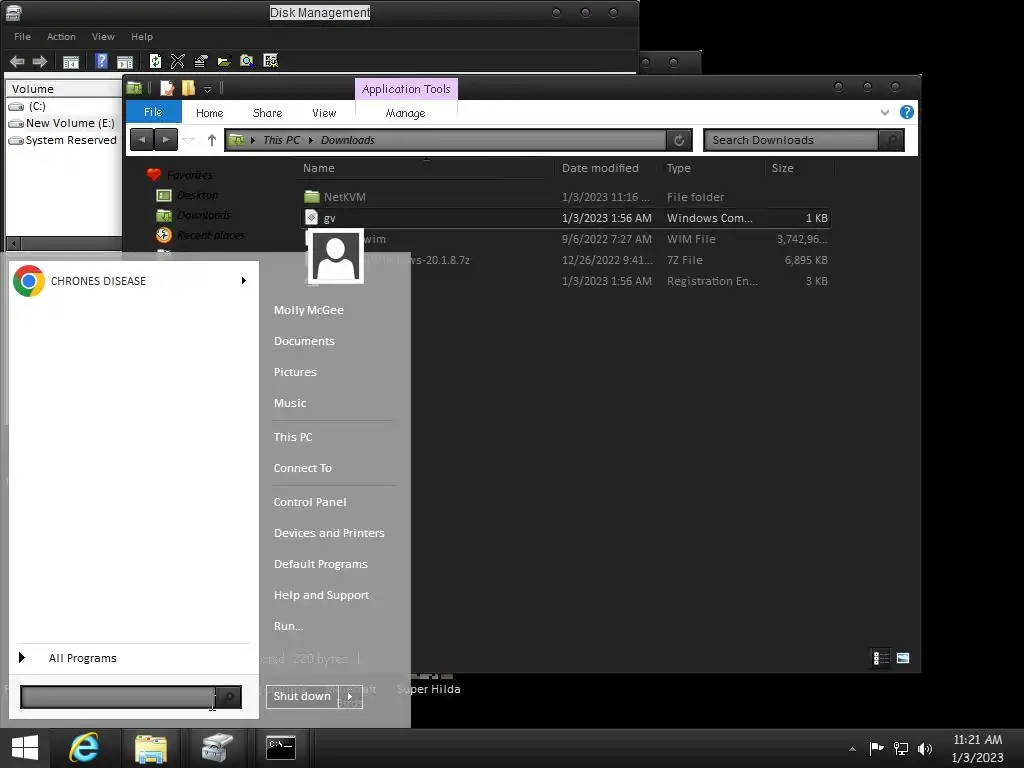The image size is (1024, 768).
Task: Open the Help menu in Disk Management
Action: pyautogui.click(x=142, y=37)
